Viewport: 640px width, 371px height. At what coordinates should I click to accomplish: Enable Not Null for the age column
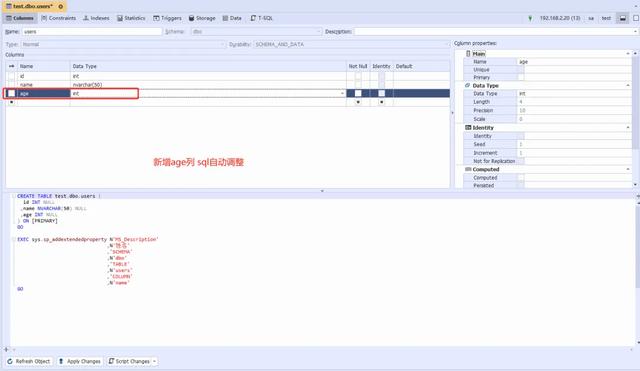click(x=358, y=93)
